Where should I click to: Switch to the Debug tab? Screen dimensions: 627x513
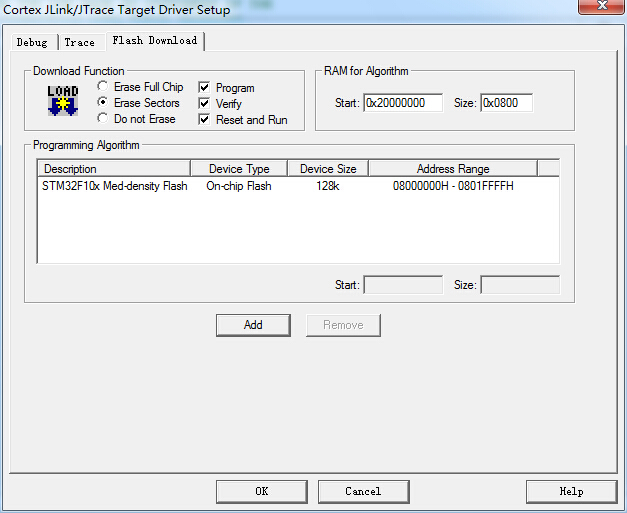tap(31, 43)
